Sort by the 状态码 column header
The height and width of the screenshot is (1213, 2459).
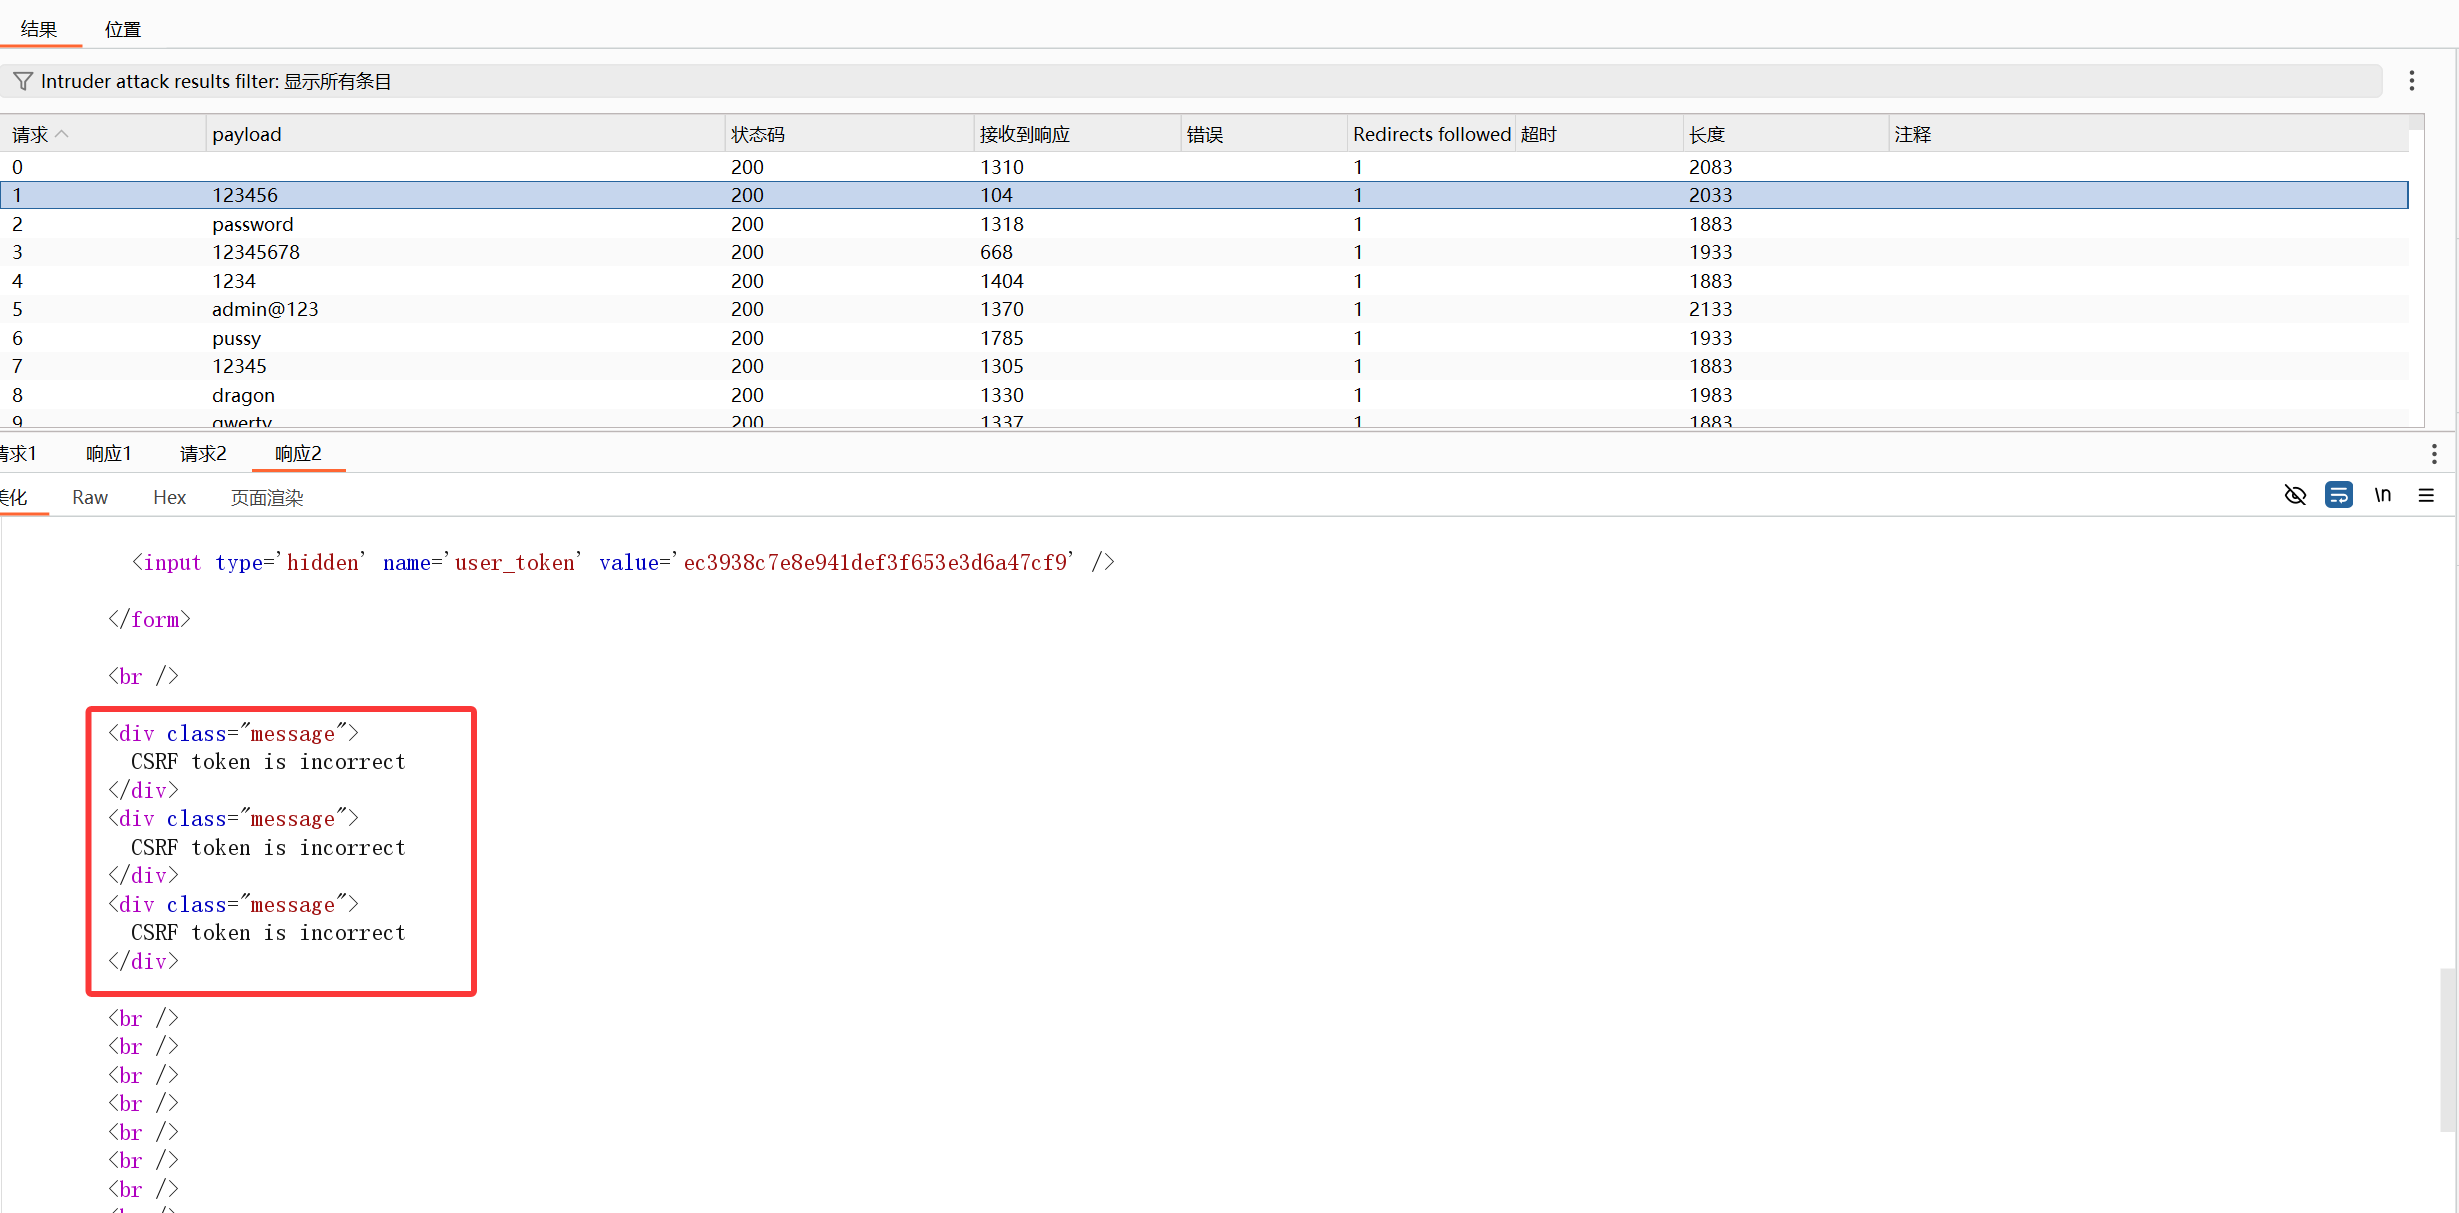pyautogui.click(x=849, y=134)
